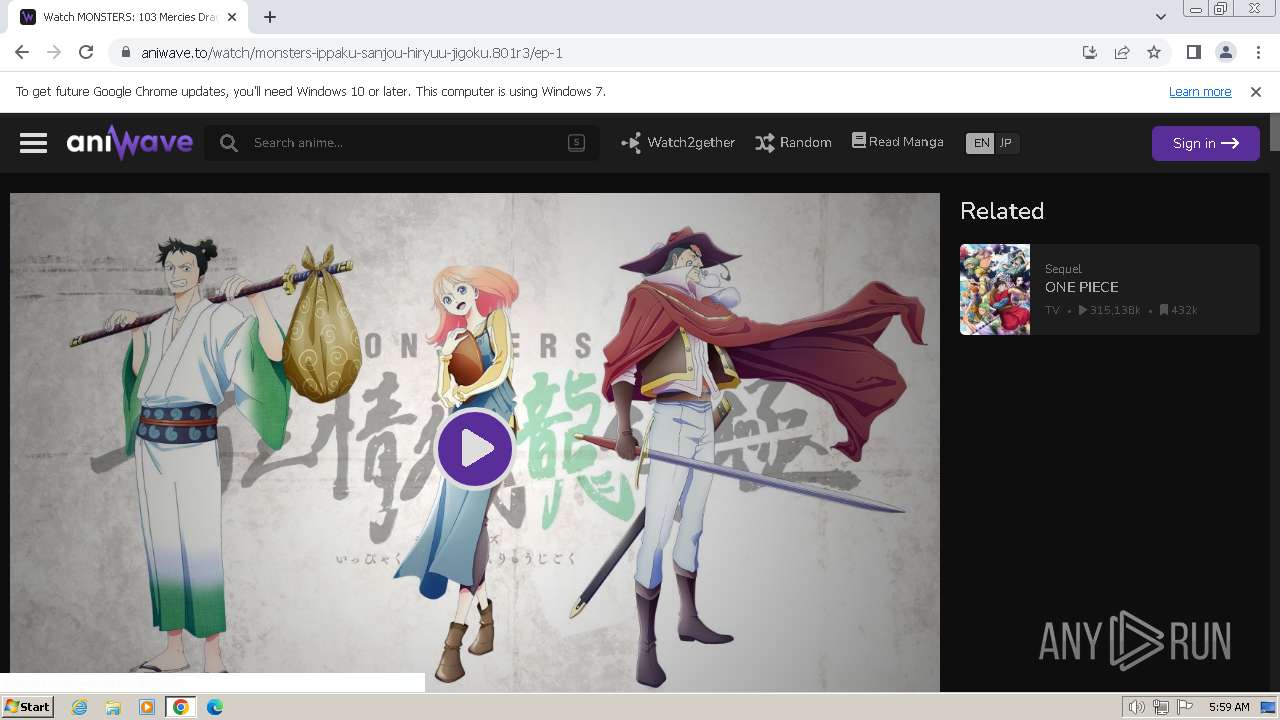The width and height of the screenshot is (1280, 720).
Task: Open a new tab
Action: coord(270,17)
